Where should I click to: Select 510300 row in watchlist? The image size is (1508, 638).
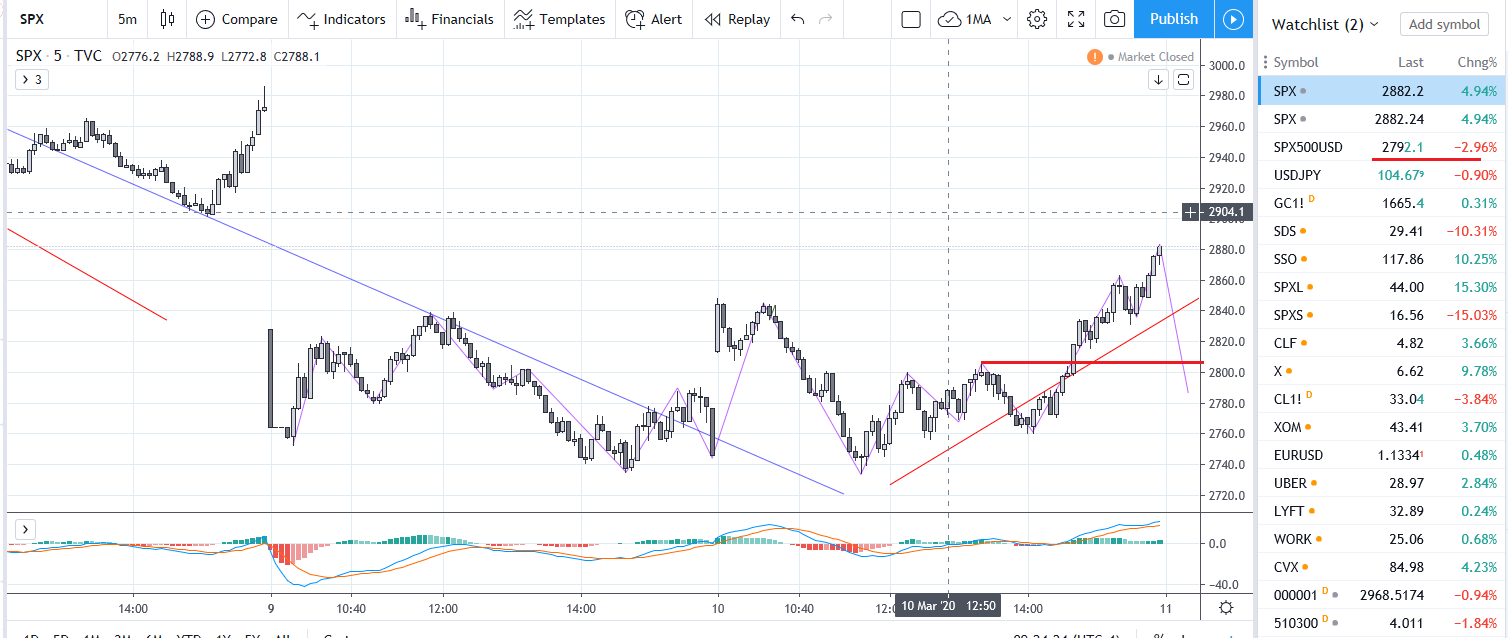[x=1382, y=623]
